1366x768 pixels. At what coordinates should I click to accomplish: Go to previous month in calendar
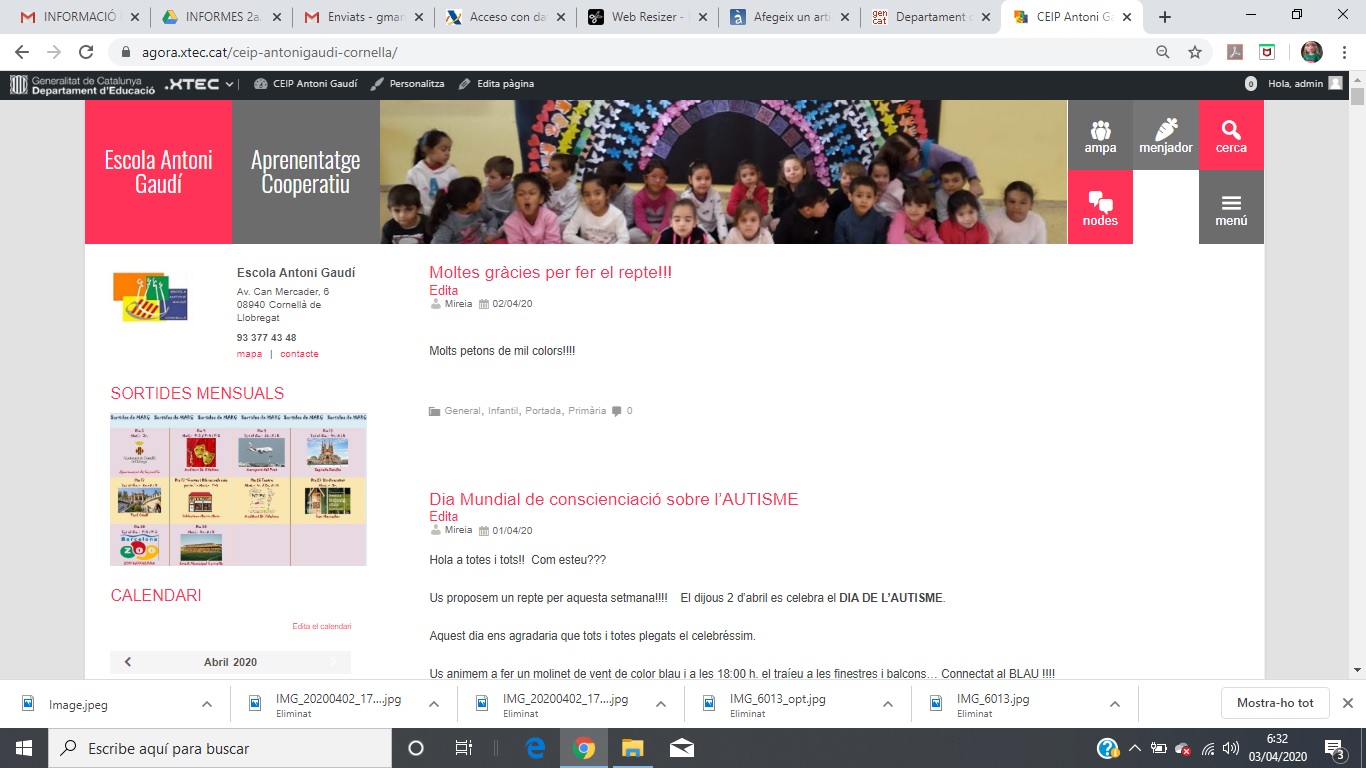128,662
